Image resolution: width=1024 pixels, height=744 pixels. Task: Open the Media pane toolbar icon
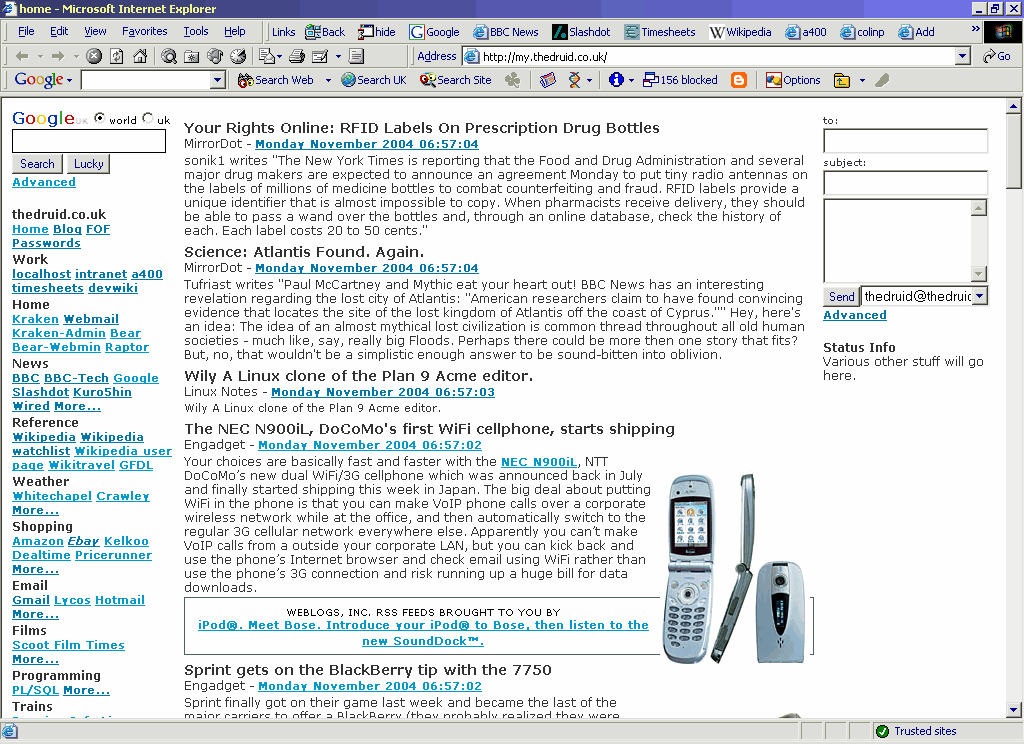pyautogui.click(x=215, y=56)
